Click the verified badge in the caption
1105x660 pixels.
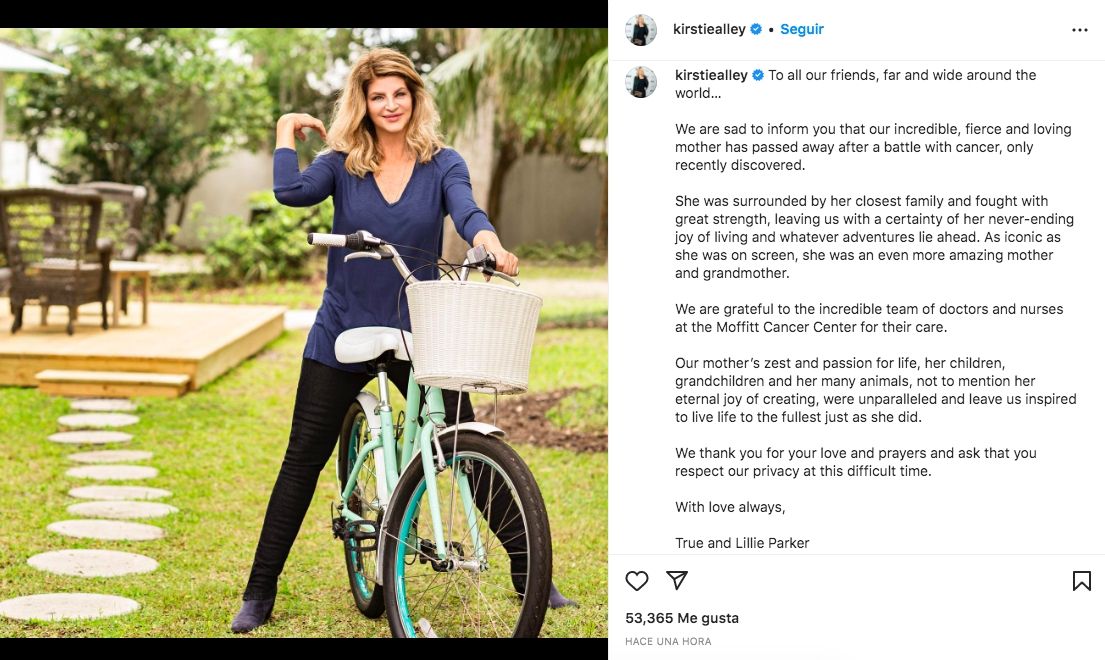tap(758, 75)
